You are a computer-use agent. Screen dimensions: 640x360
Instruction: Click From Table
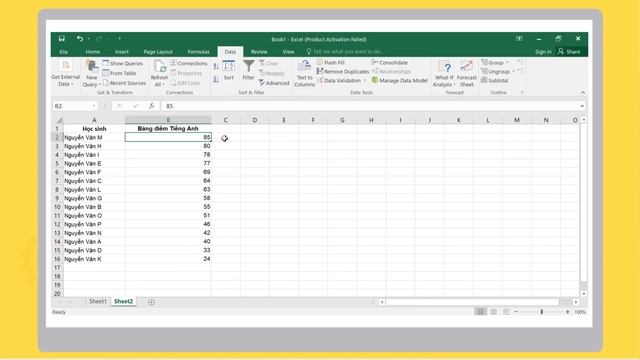click(119, 73)
